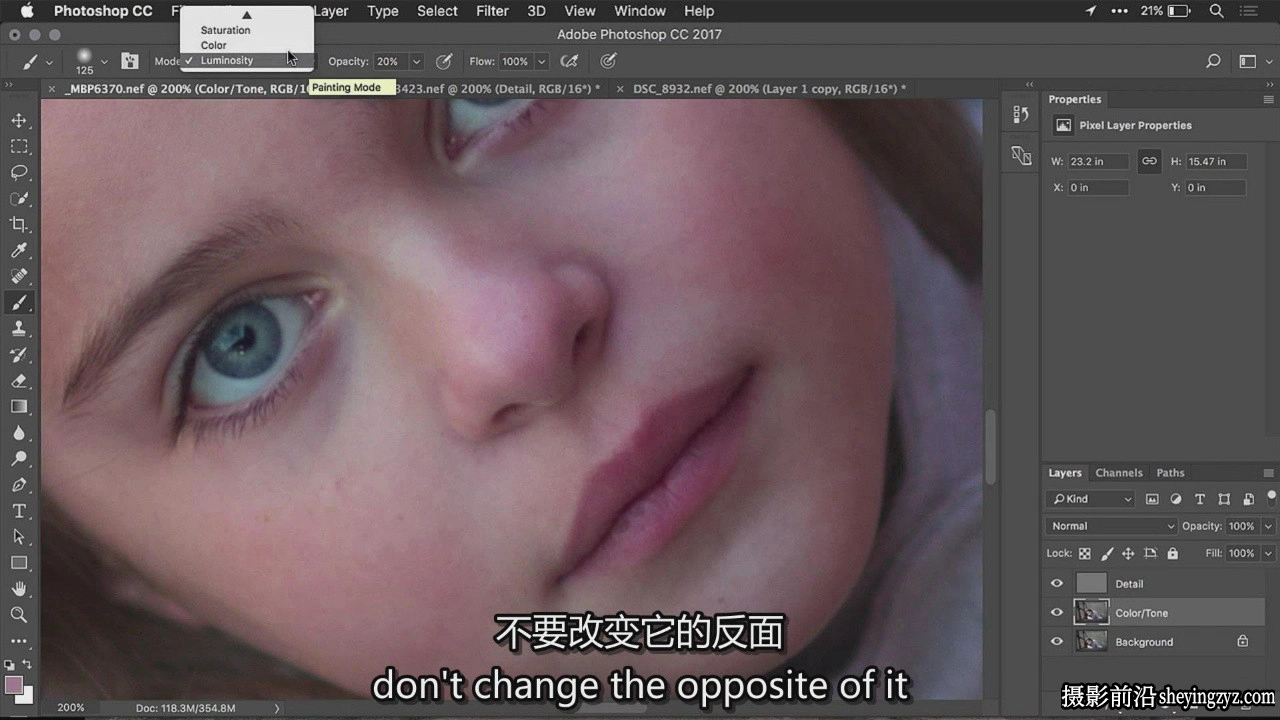Toggle pressure control for Opacity
The width and height of the screenshot is (1280, 720).
444,61
